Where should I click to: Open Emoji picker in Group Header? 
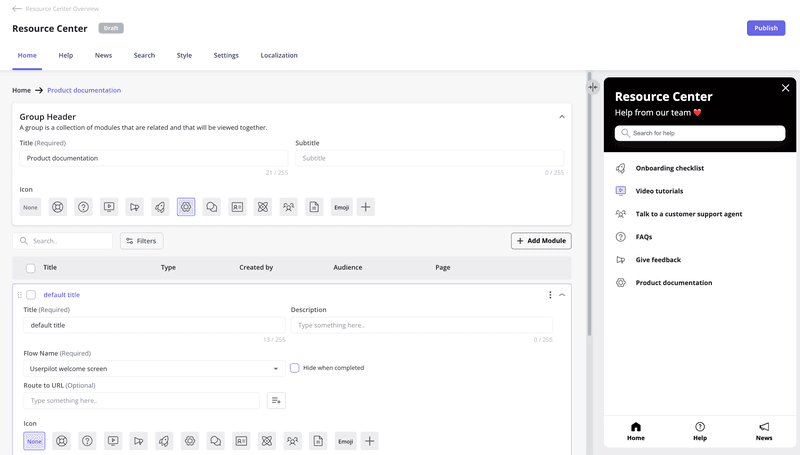tap(341, 207)
